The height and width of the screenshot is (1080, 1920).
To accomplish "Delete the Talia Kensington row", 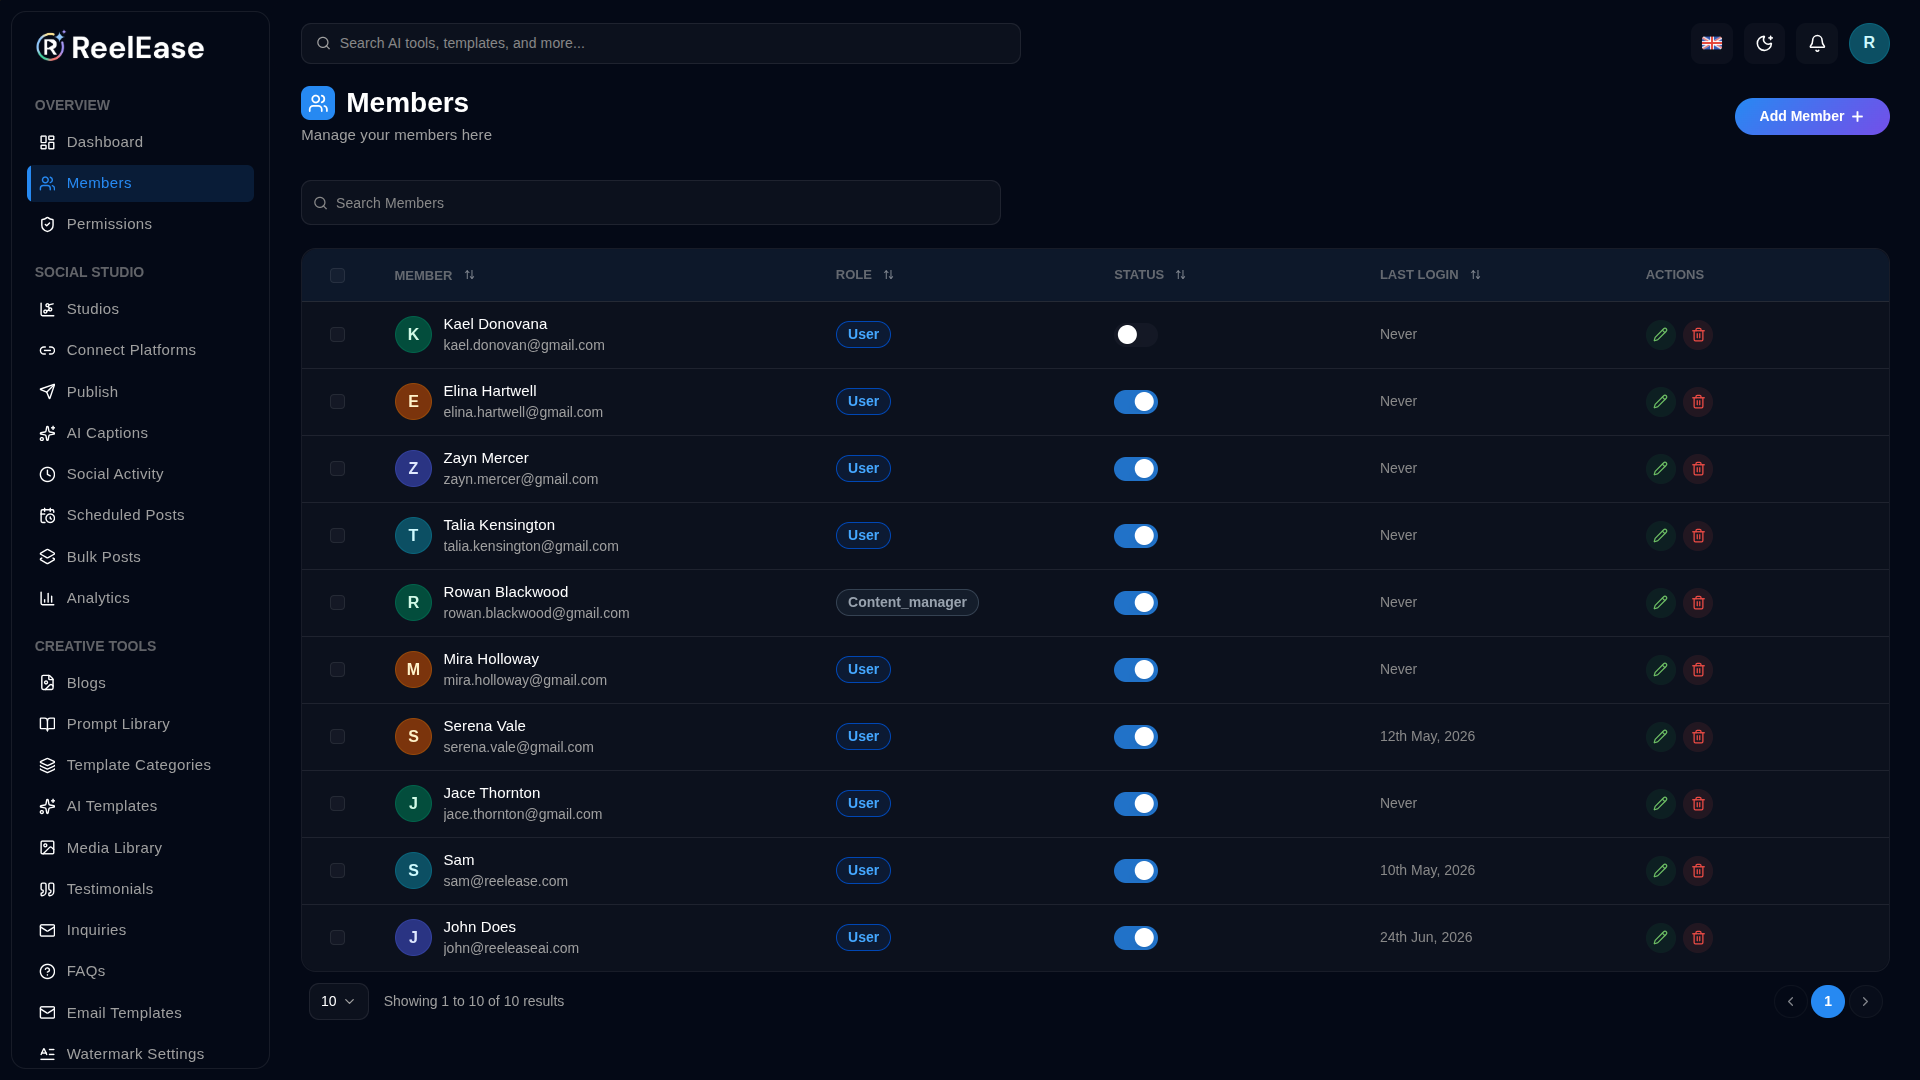I will tap(1698, 536).
